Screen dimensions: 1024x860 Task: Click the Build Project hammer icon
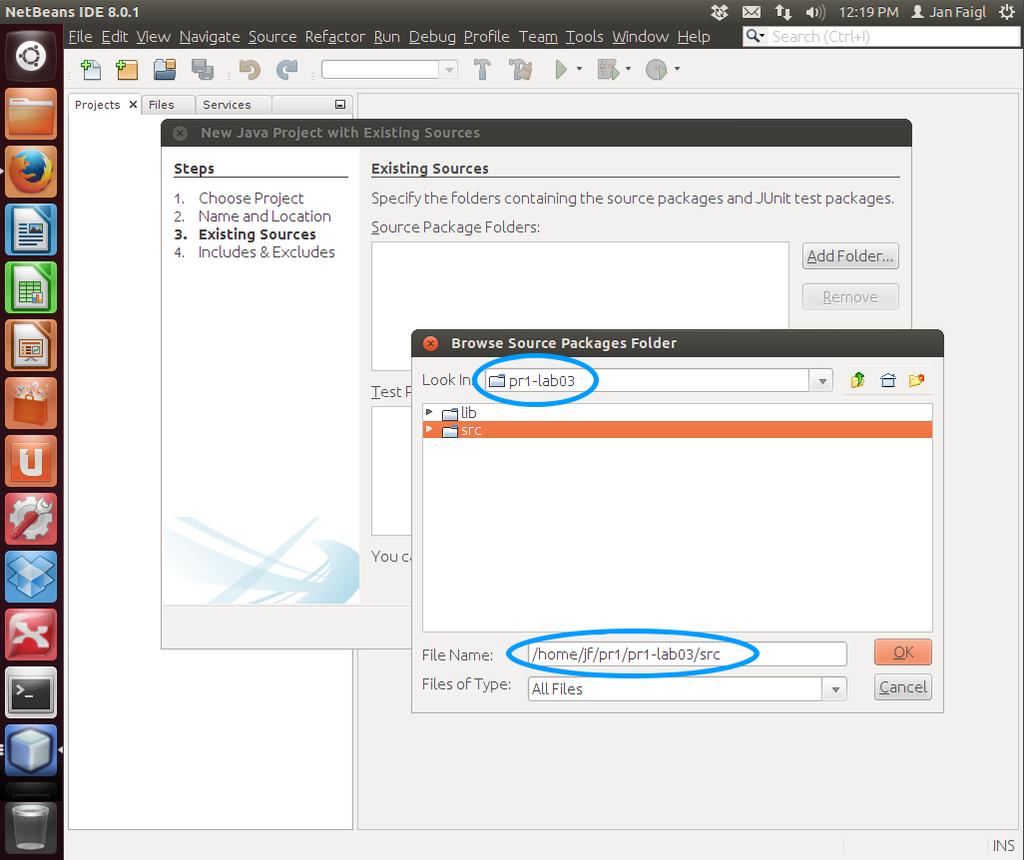point(482,69)
